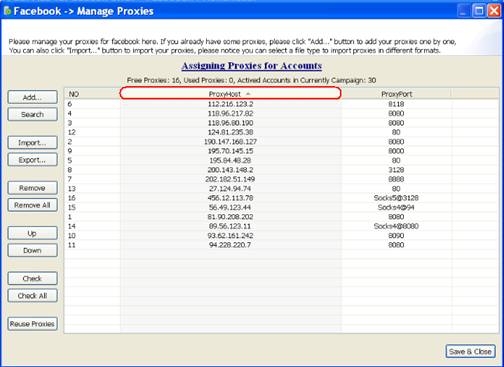The image size is (504, 367).
Task: Click port value Socks4@8080
Action: tap(396, 226)
